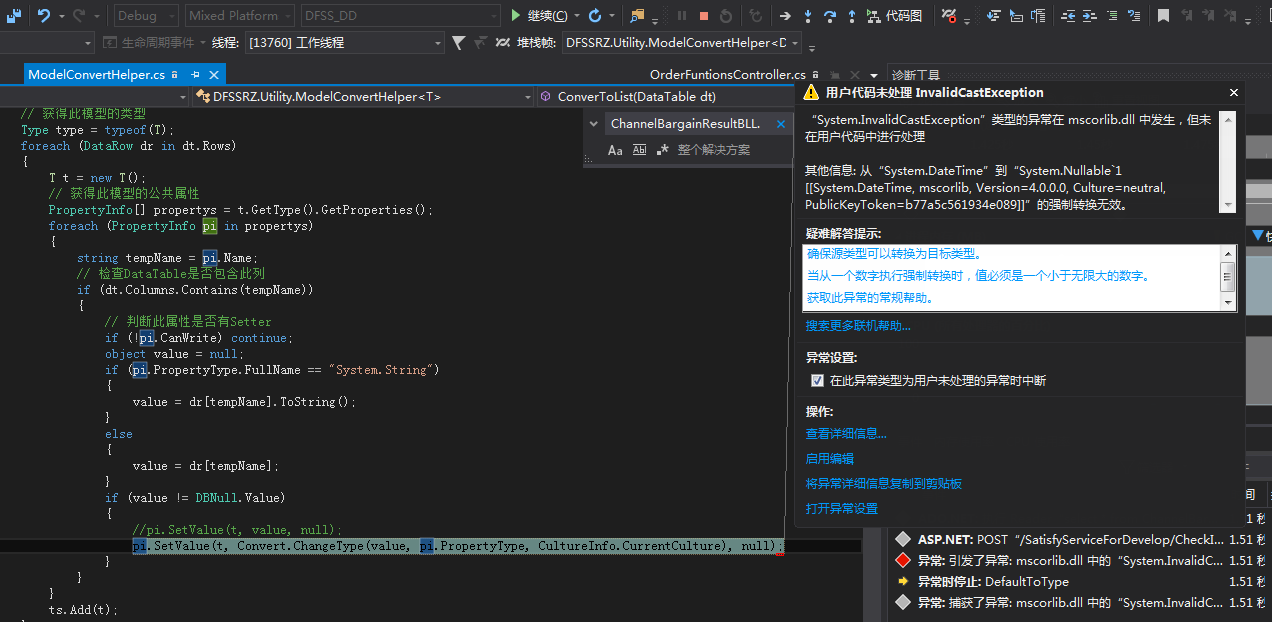The width and height of the screenshot is (1272, 622).
Task: Toggle pin on ModelConvertHelper.cs tab
Action: (195, 75)
